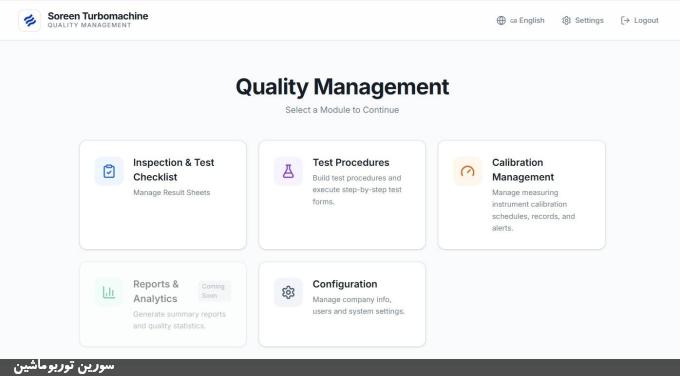
Task: Click 'Build test procedures and execute' description
Action: pyautogui.click(x=357, y=190)
